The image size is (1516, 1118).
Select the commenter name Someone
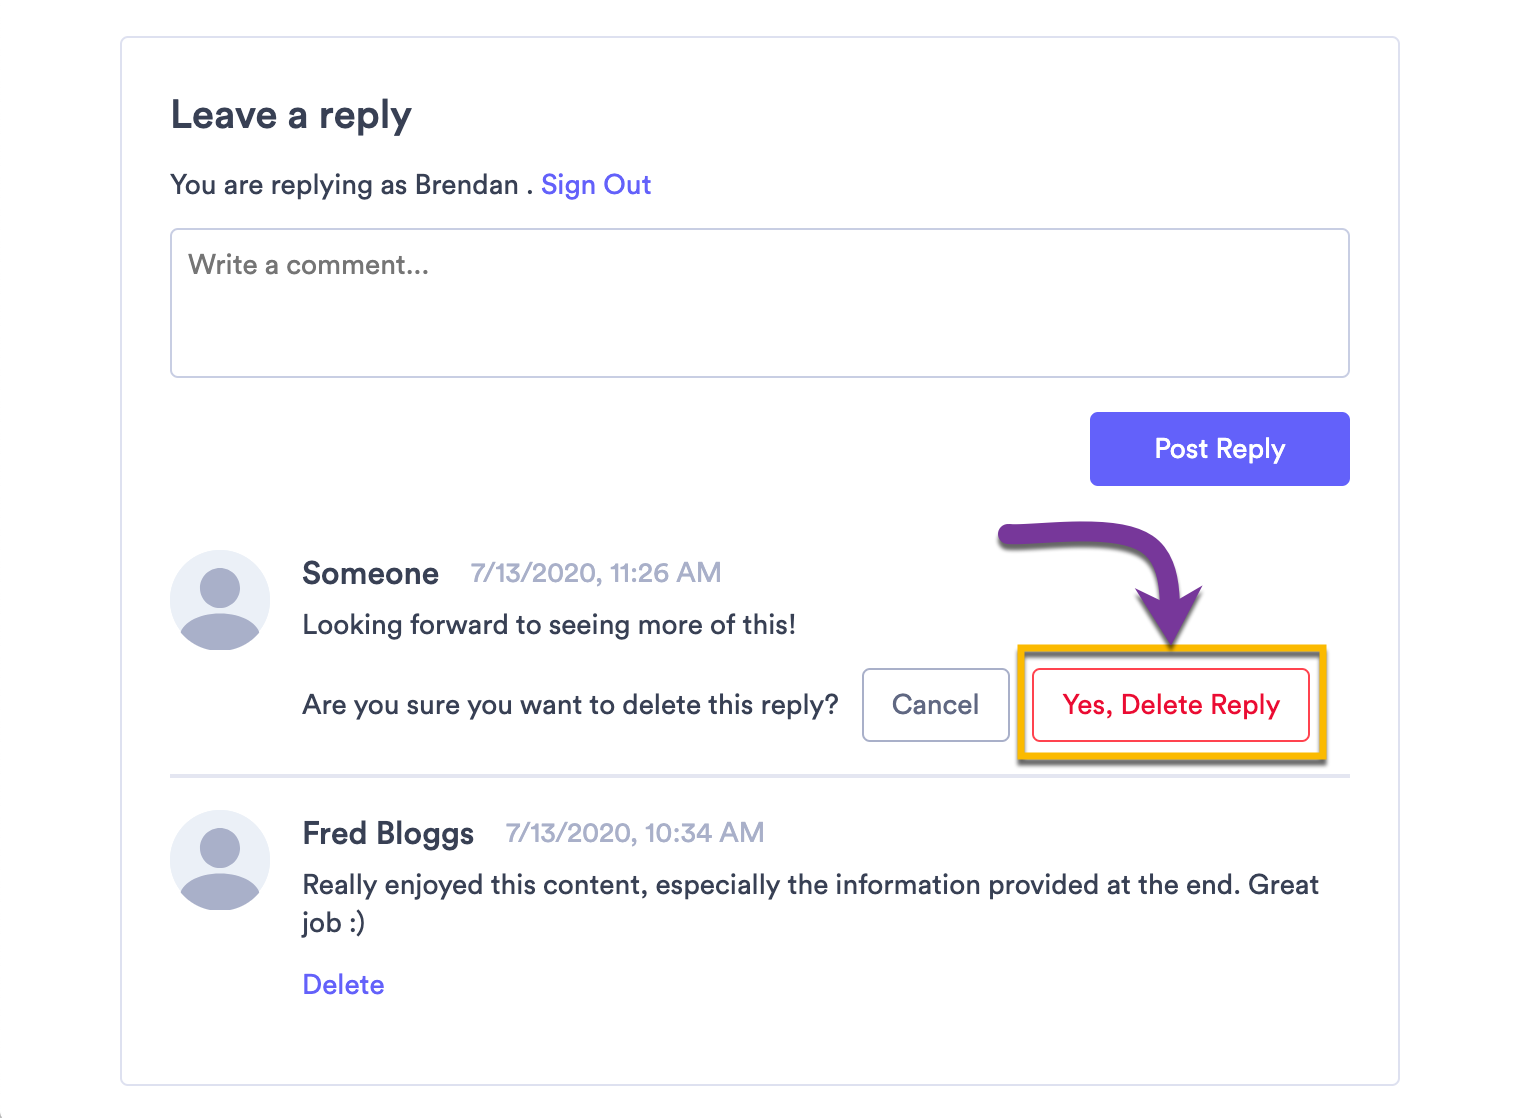tap(371, 573)
